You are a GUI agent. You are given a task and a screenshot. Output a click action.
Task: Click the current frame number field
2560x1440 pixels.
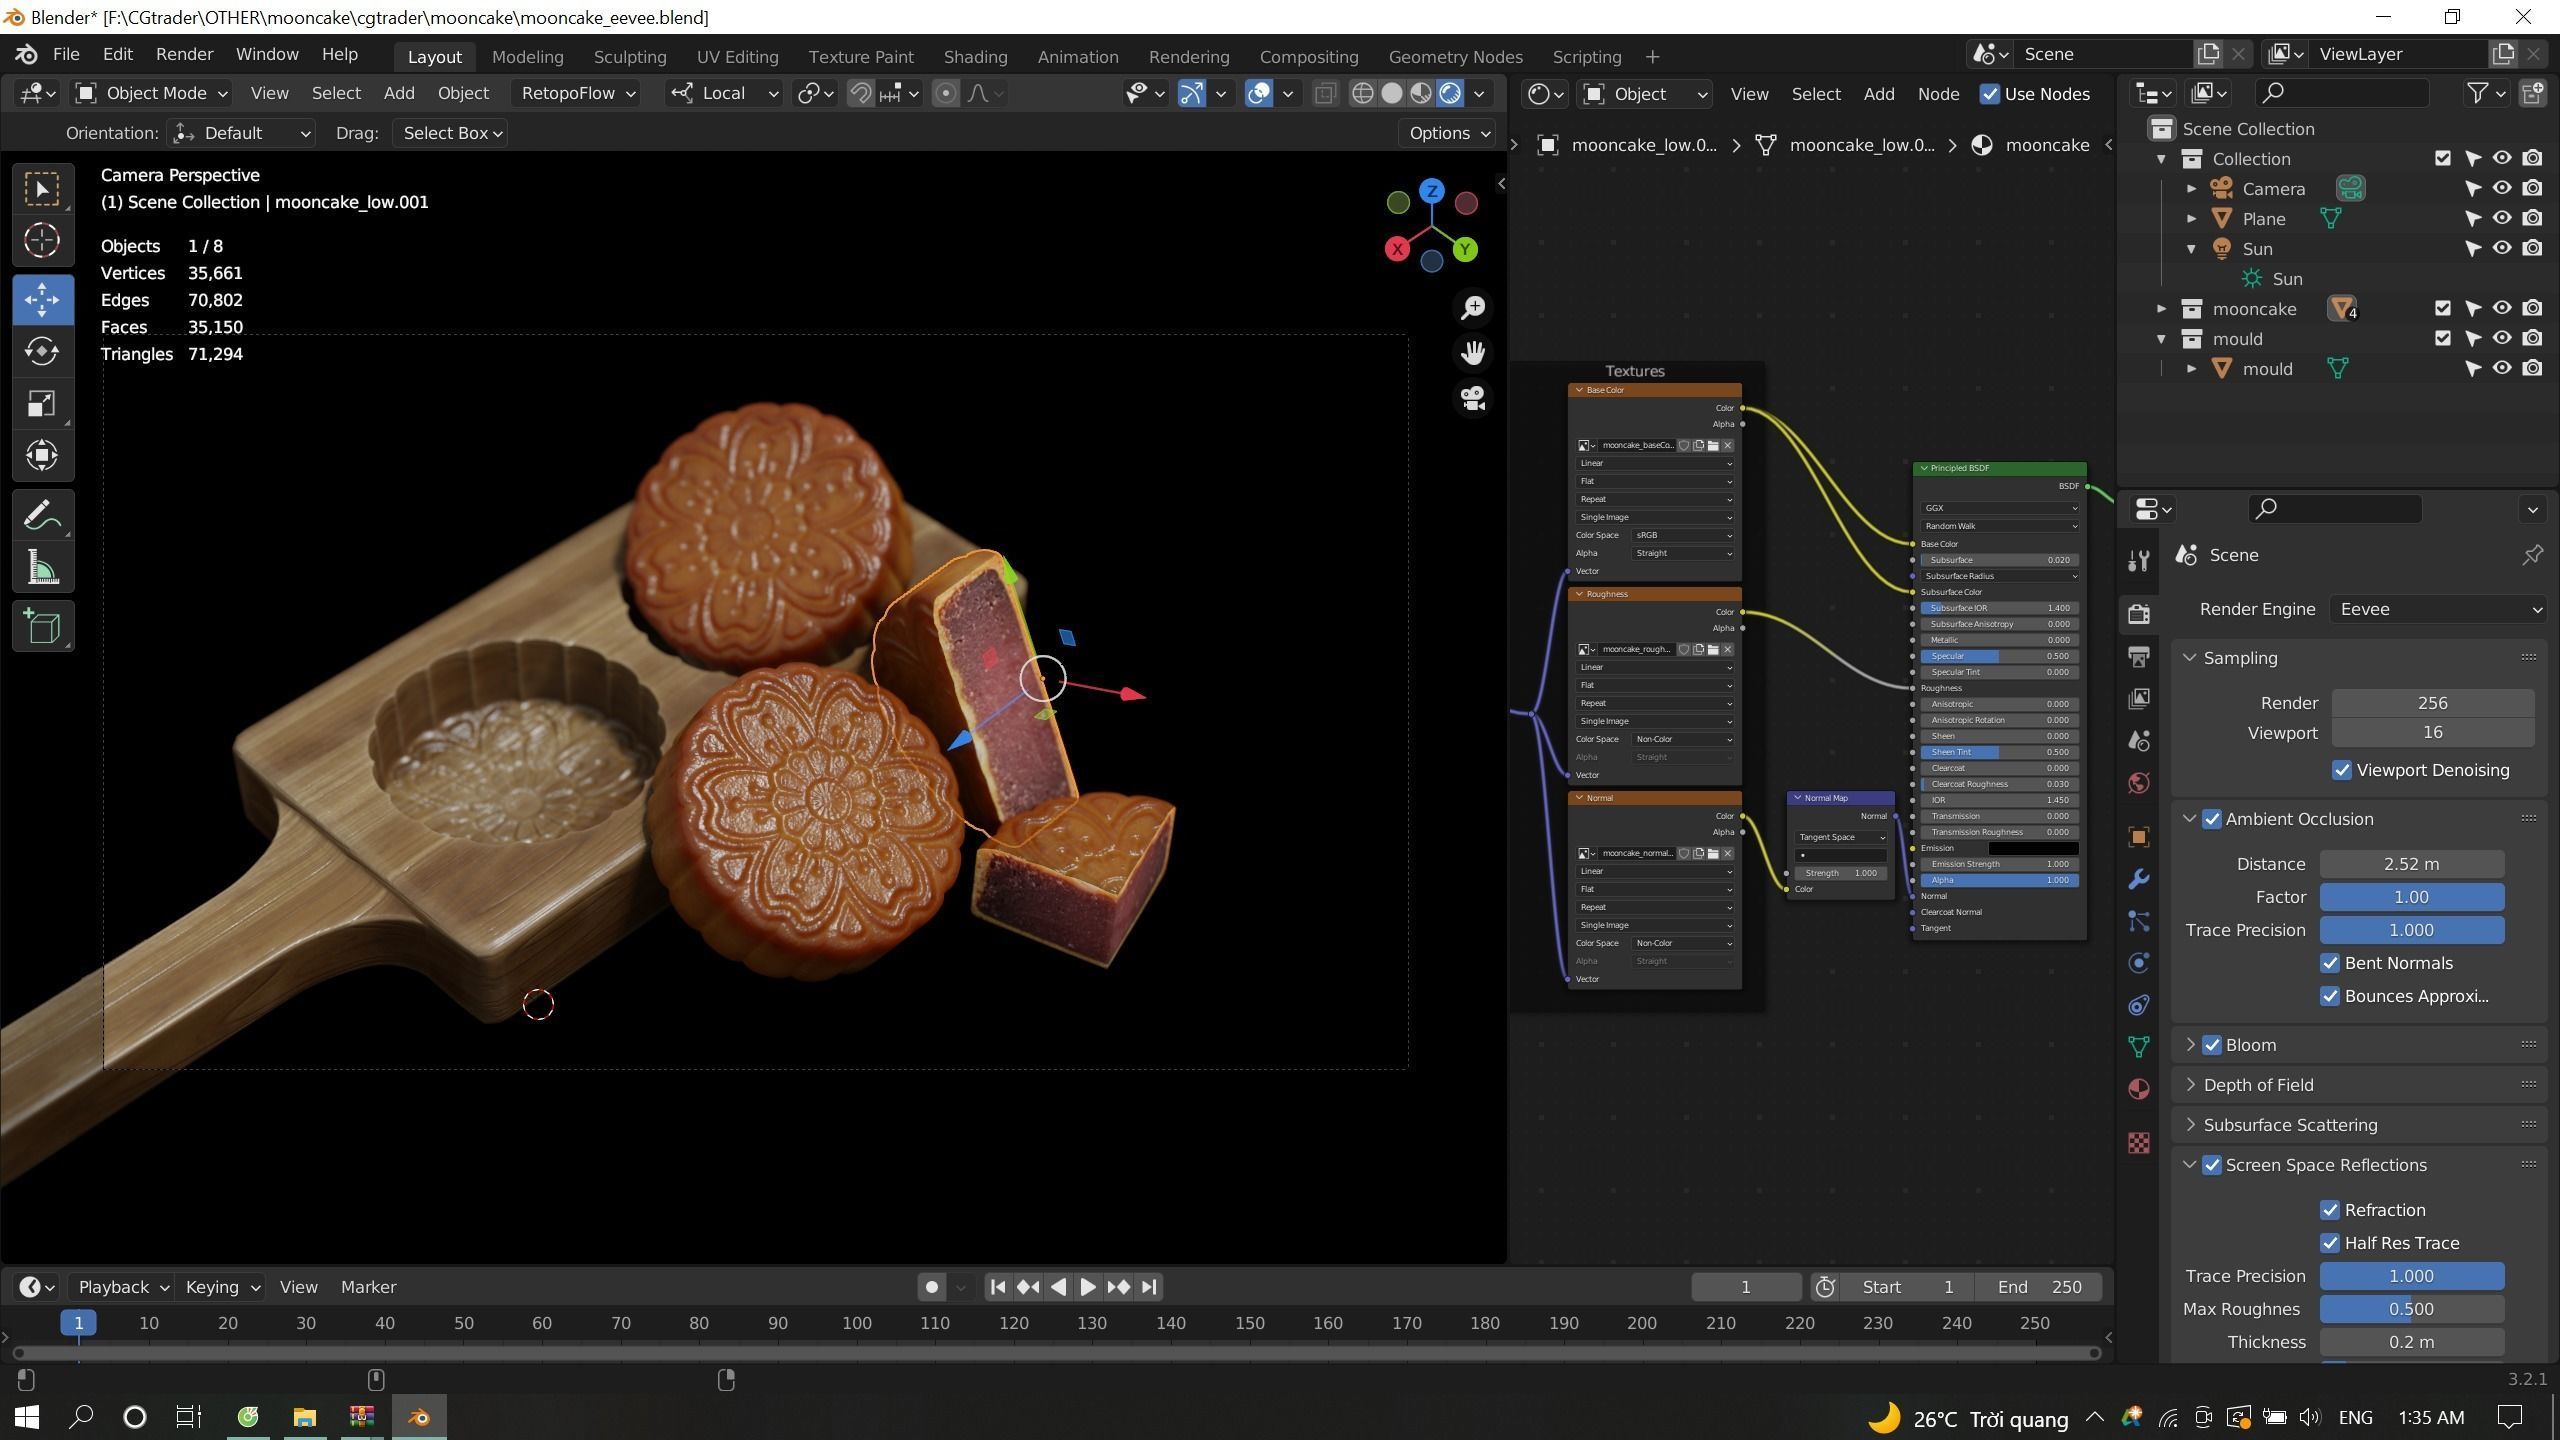click(1745, 1287)
